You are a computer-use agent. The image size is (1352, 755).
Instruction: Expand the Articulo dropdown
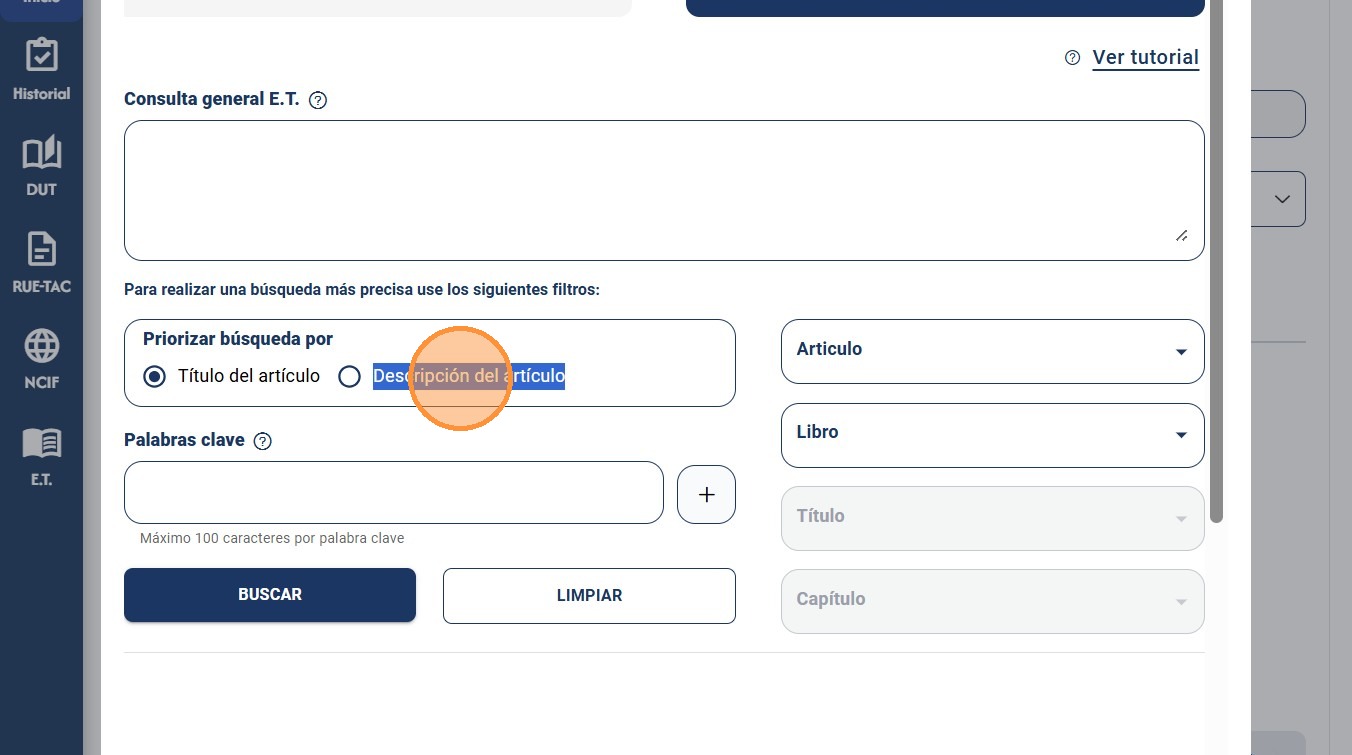992,351
